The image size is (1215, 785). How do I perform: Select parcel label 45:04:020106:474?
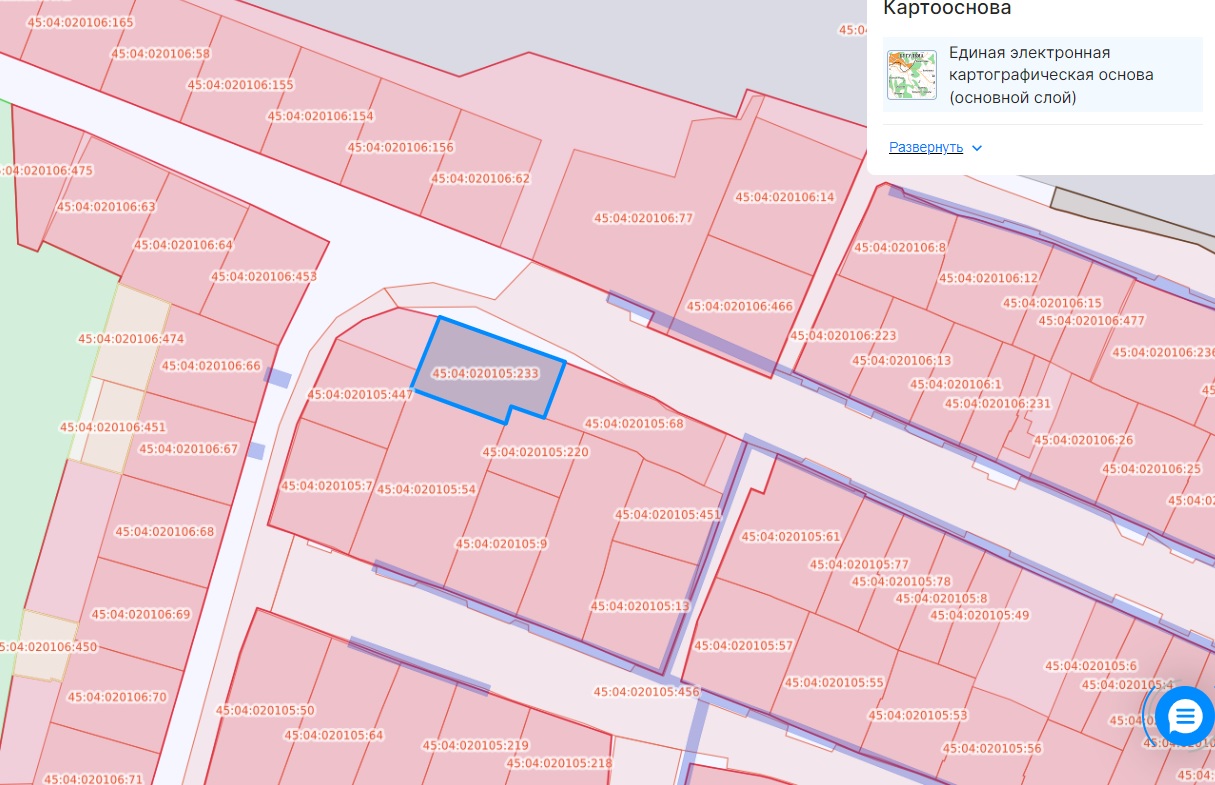[x=131, y=339]
